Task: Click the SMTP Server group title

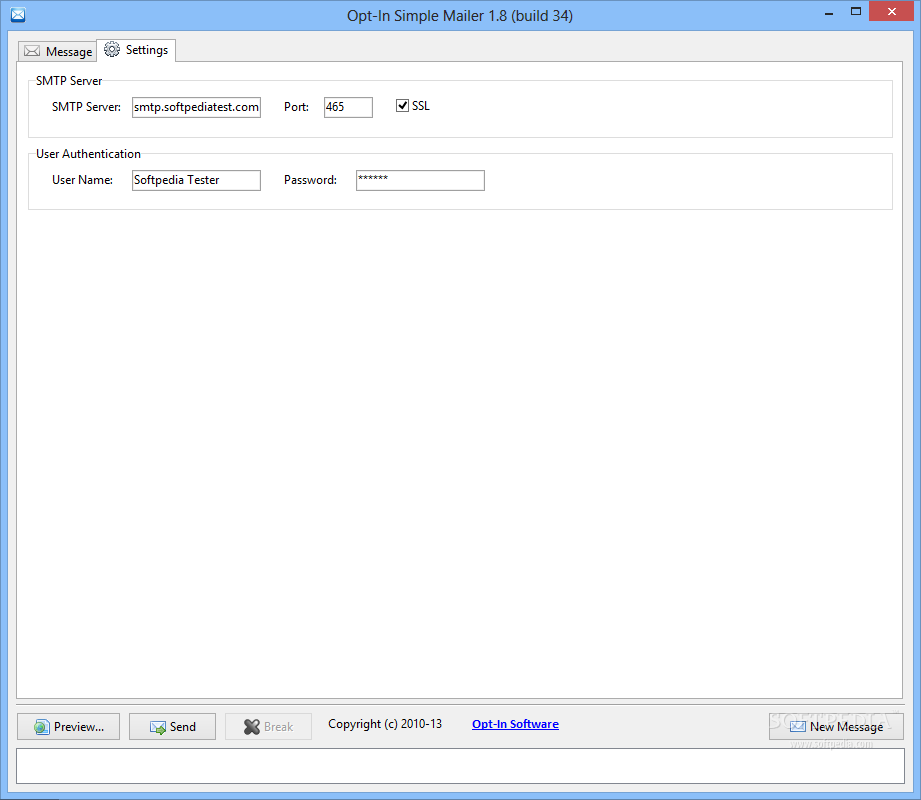Action: 69,81
